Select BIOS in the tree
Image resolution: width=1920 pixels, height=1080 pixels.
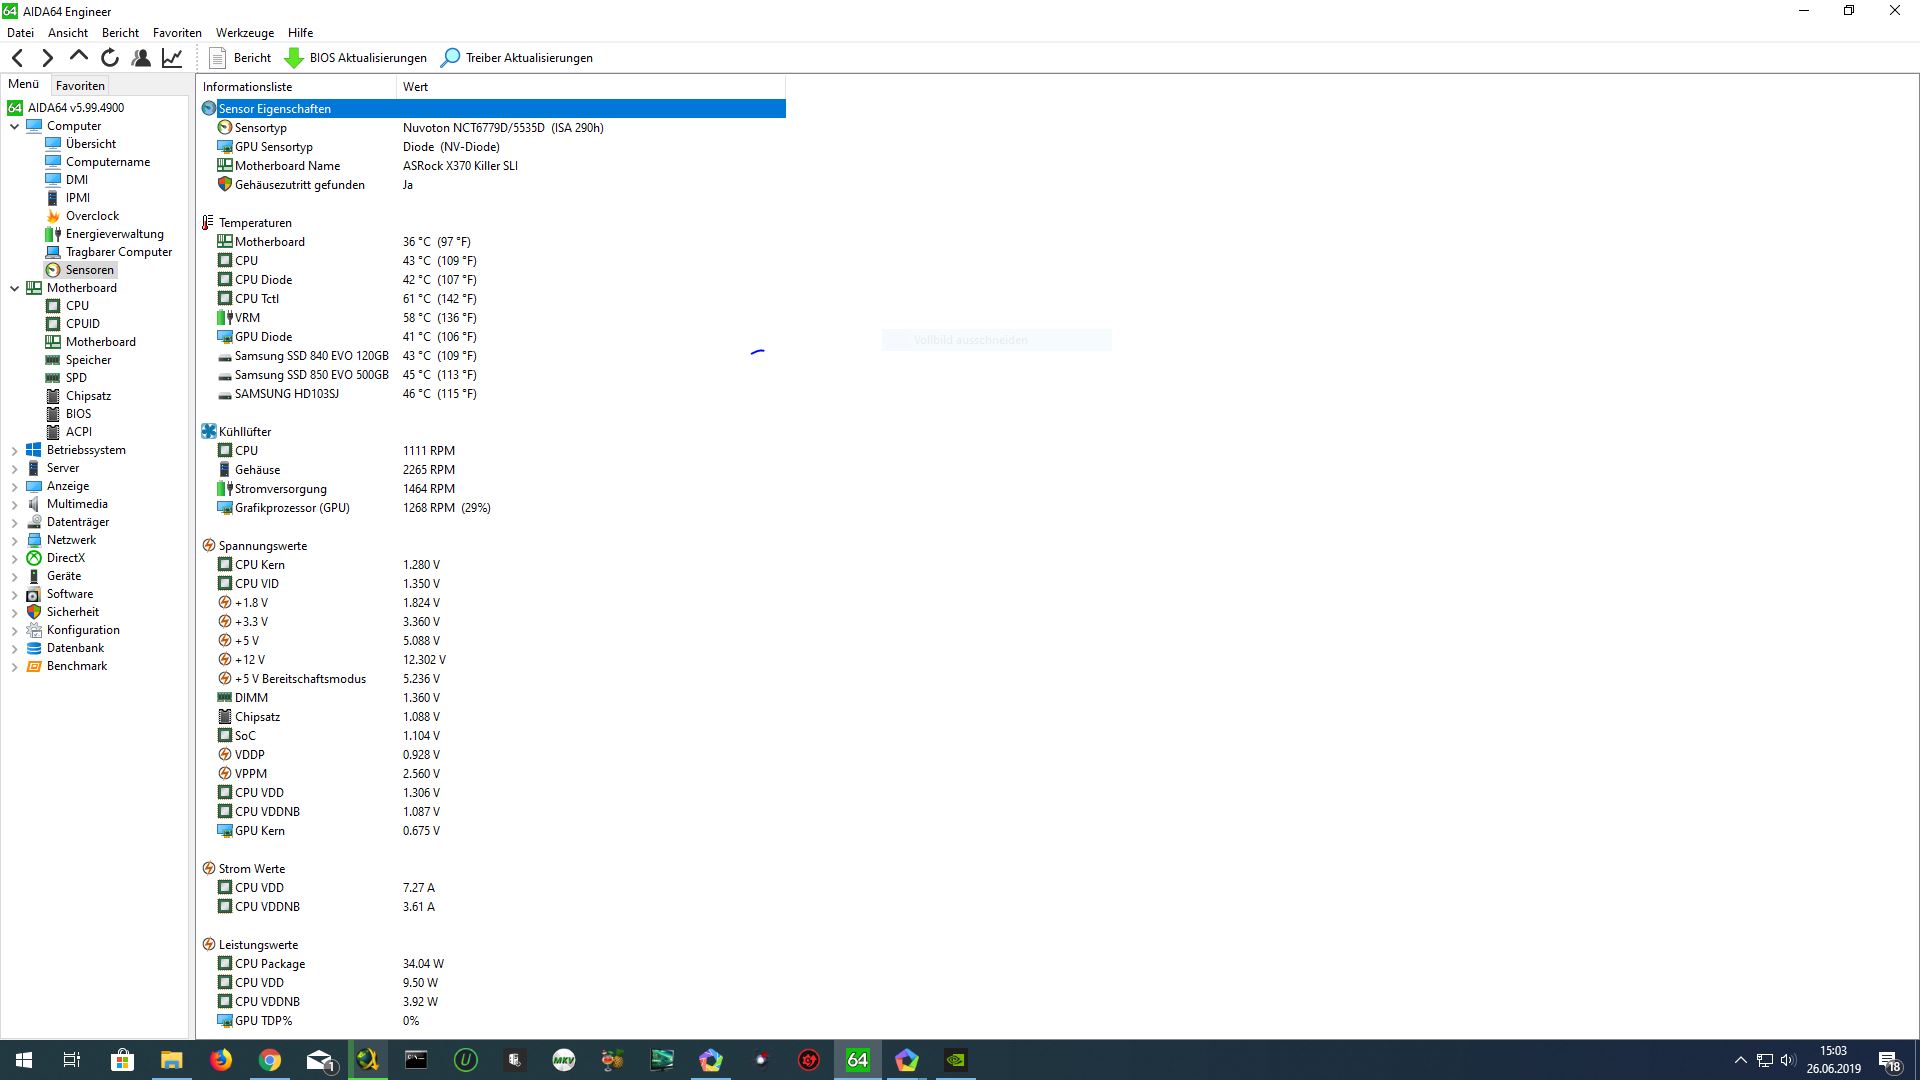(x=78, y=414)
